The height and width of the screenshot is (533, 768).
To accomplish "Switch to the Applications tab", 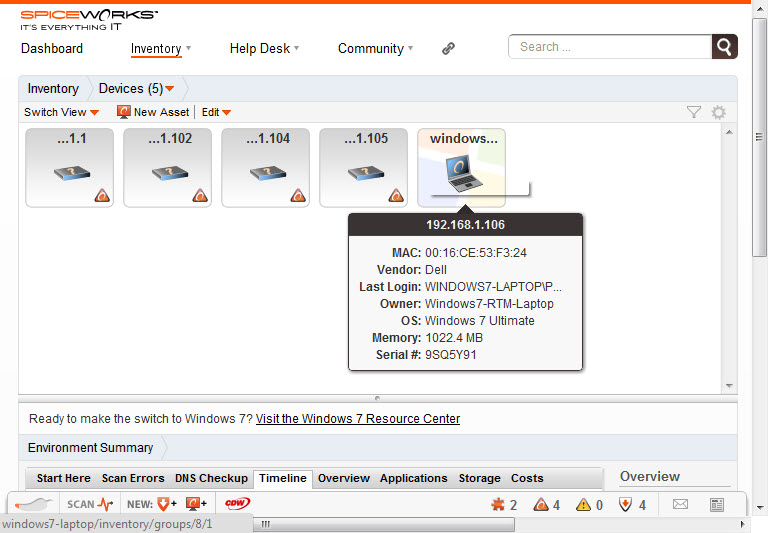I will [413, 478].
